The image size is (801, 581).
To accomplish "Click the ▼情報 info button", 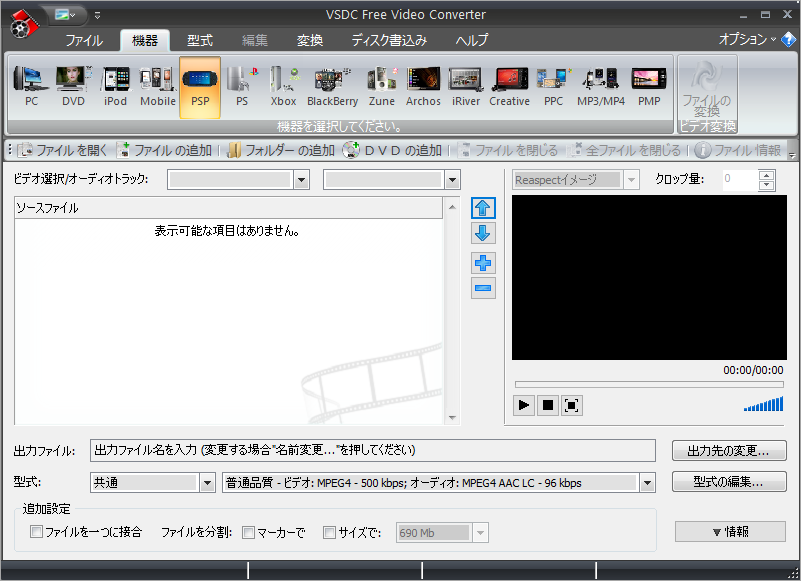I will pos(731,531).
